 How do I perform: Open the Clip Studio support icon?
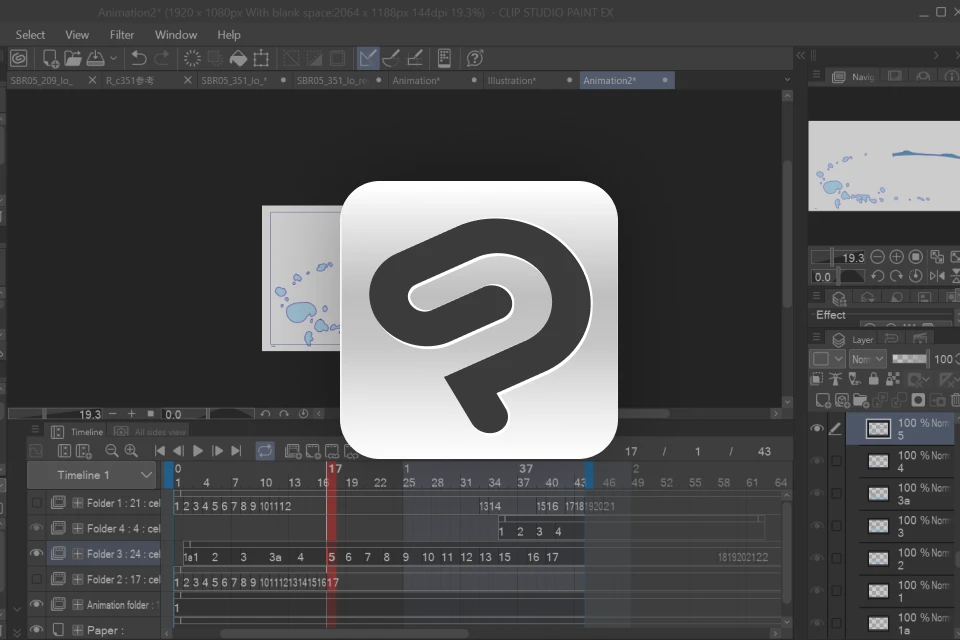(475, 58)
